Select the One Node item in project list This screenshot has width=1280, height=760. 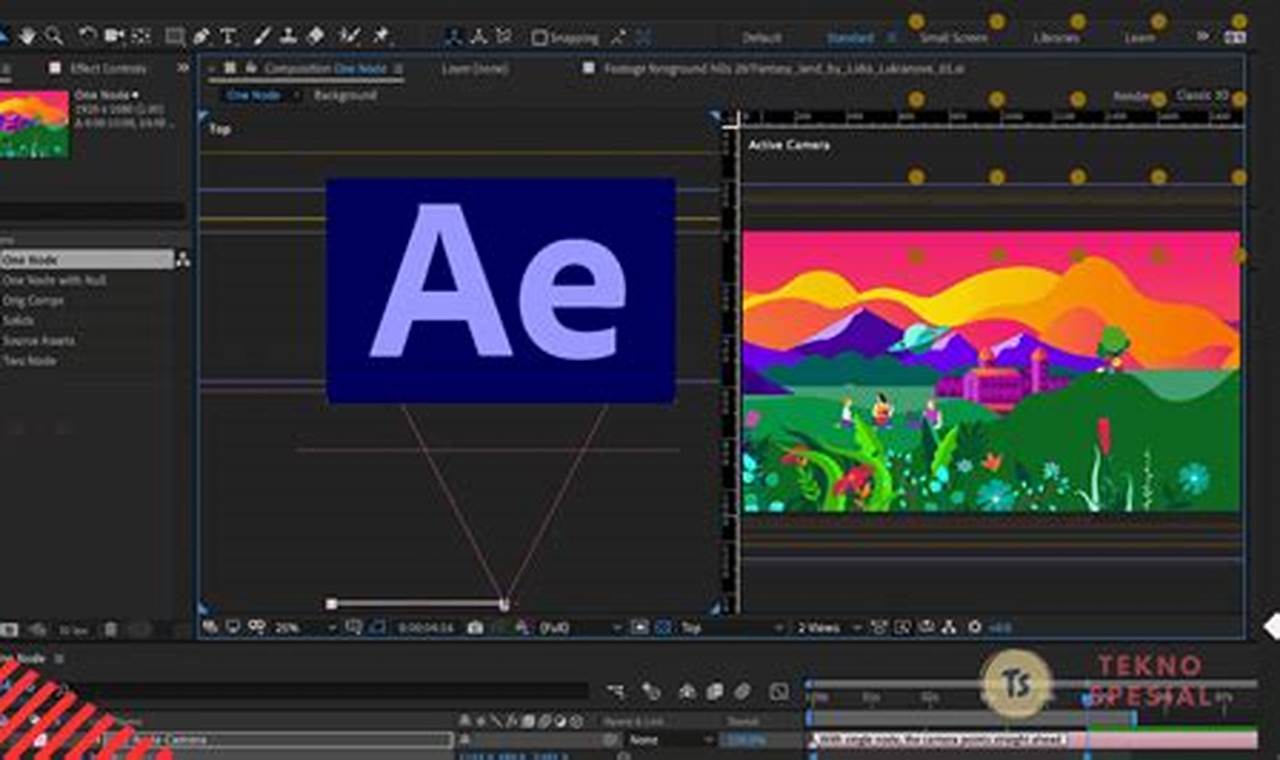(x=86, y=259)
